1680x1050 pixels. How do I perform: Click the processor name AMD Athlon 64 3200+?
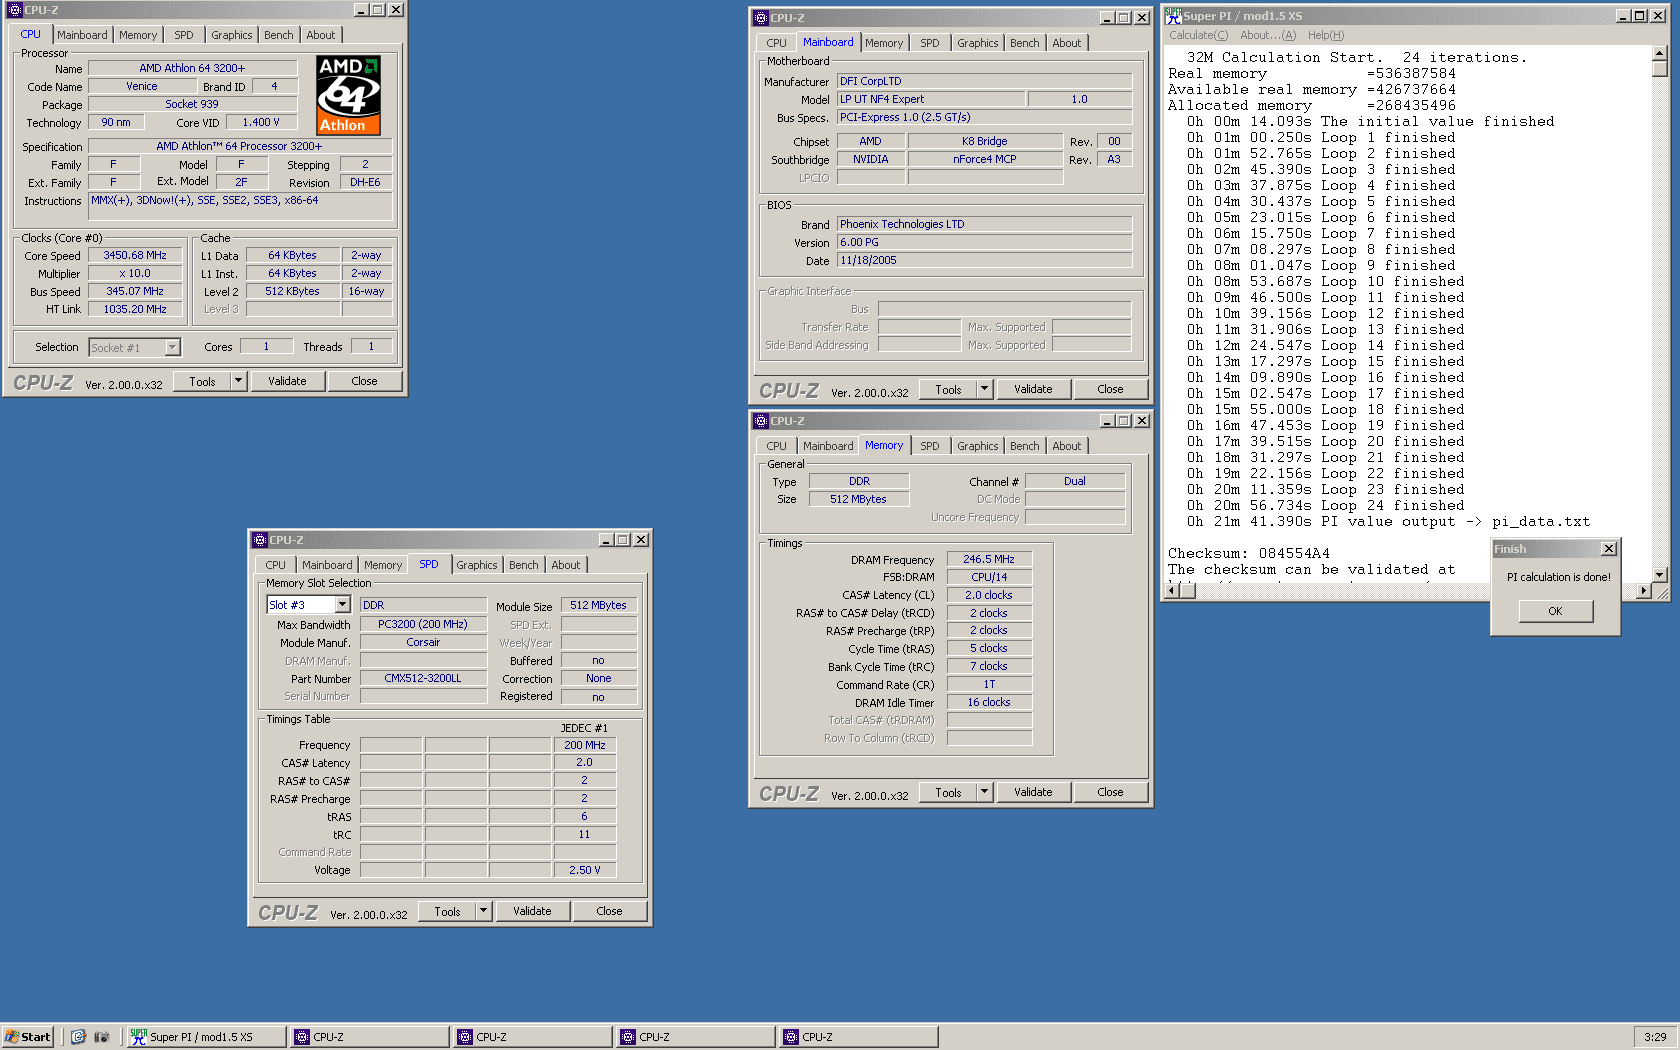192,68
